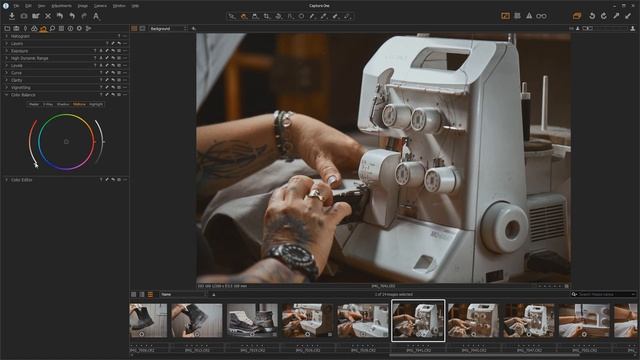Expand the Levels panel

tap(7, 65)
